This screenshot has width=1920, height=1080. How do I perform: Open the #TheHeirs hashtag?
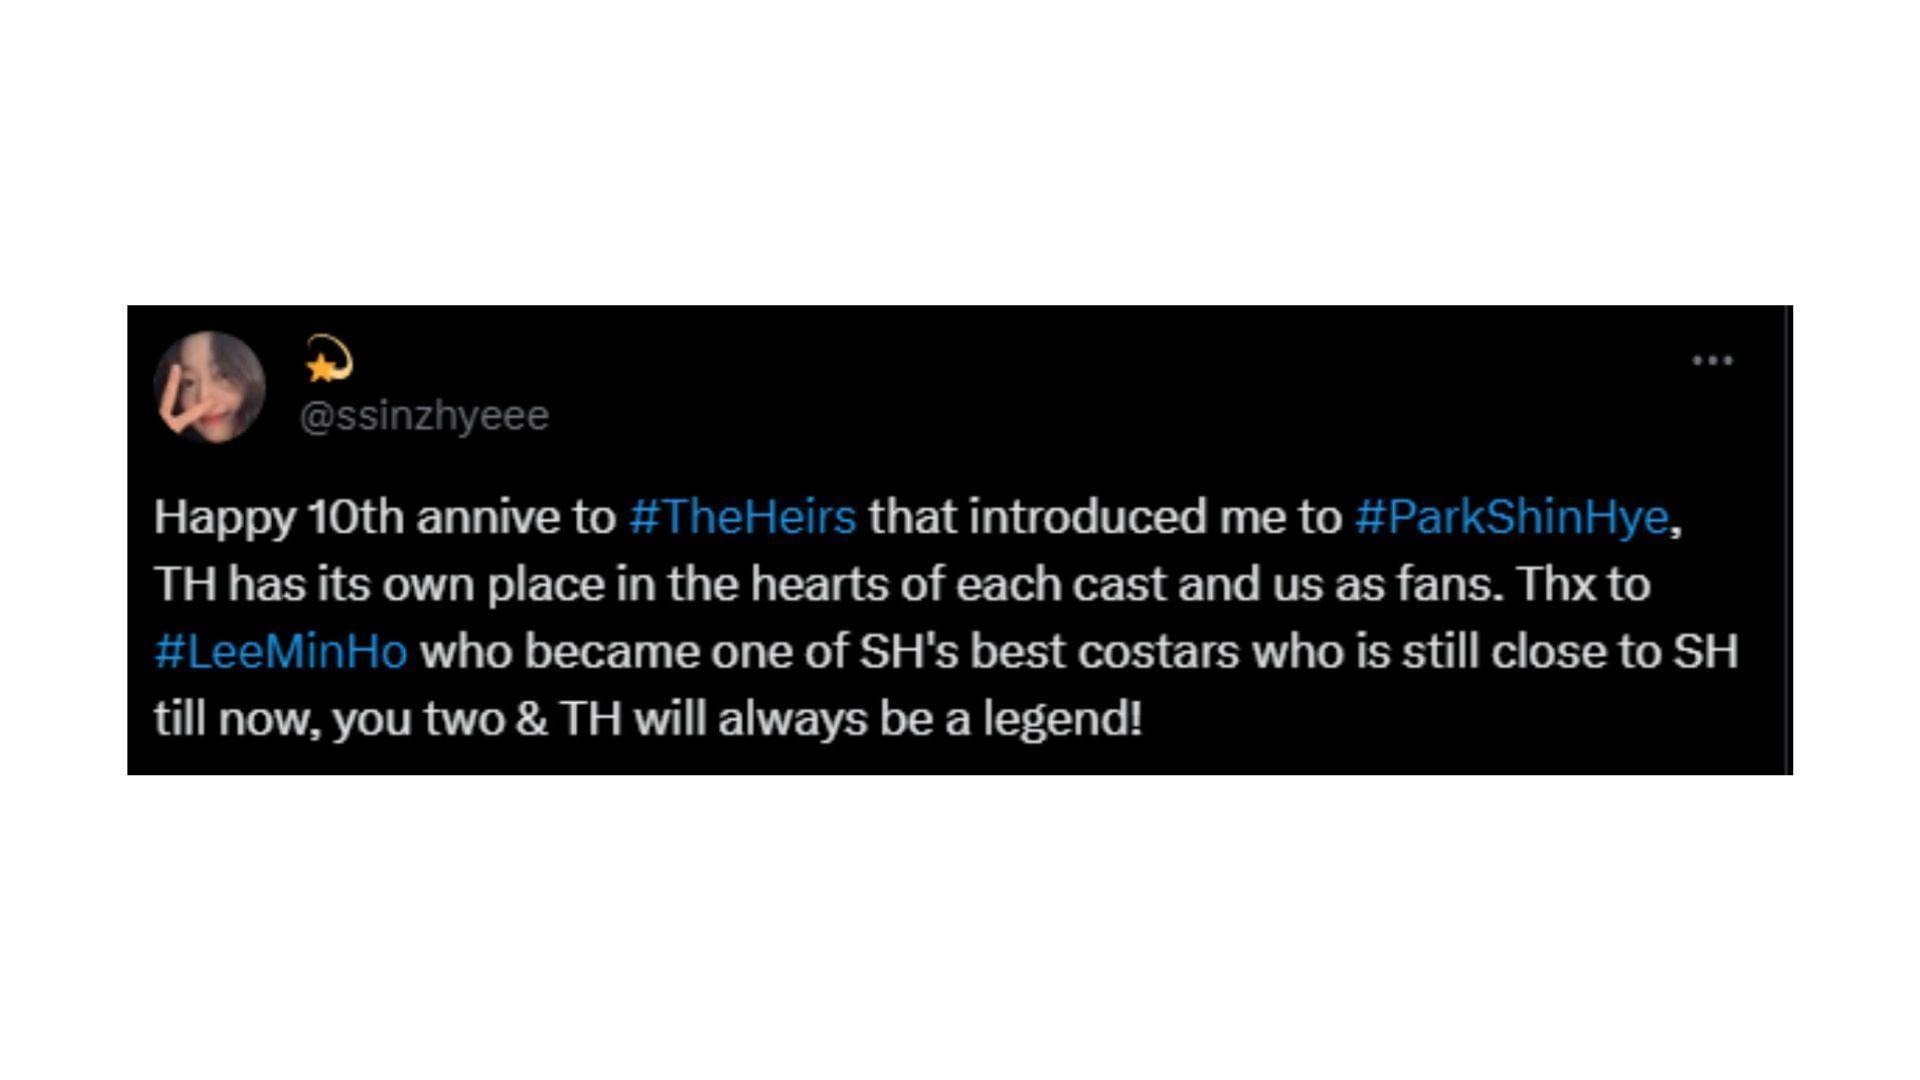pos(742,517)
